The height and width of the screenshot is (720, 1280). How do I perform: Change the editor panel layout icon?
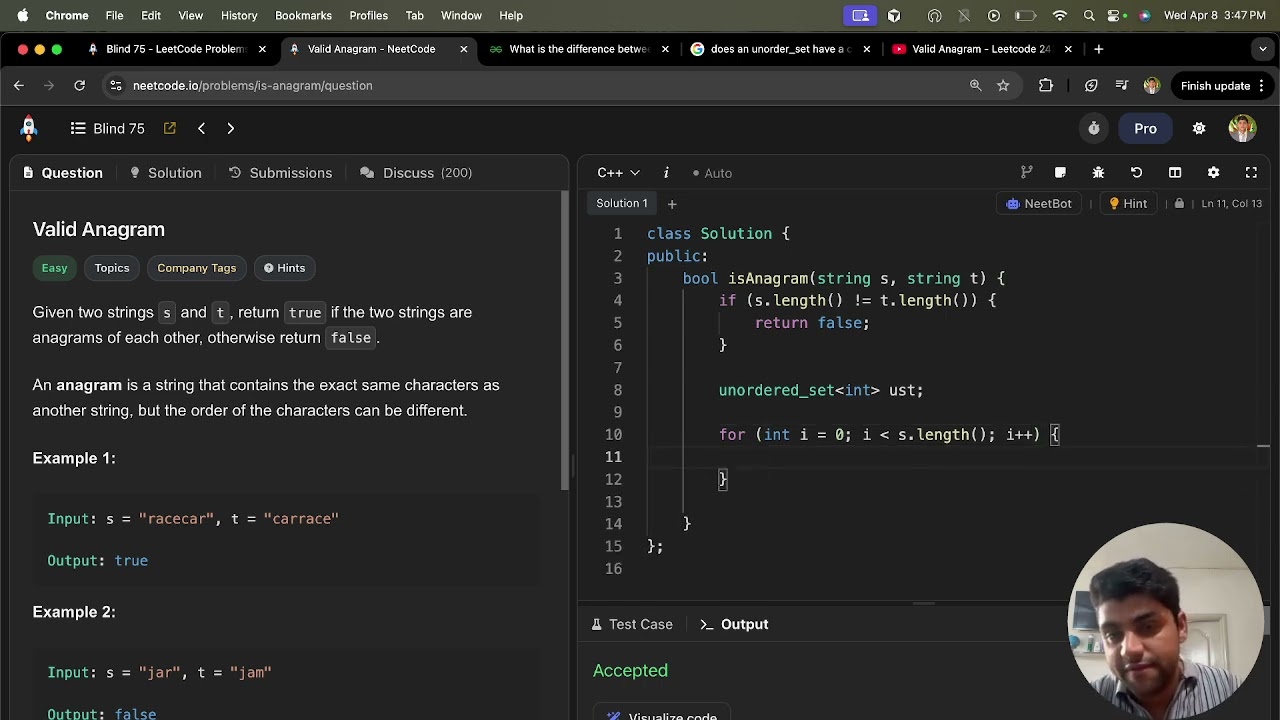1175,173
